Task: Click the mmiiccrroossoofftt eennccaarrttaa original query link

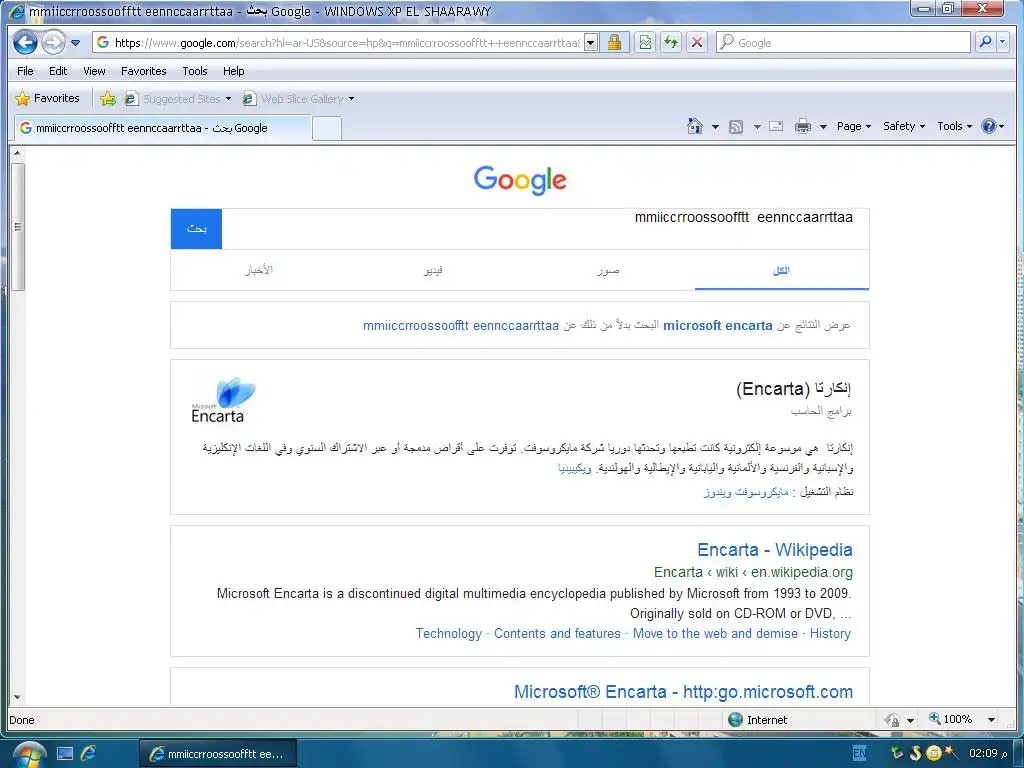Action: pos(461,325)
